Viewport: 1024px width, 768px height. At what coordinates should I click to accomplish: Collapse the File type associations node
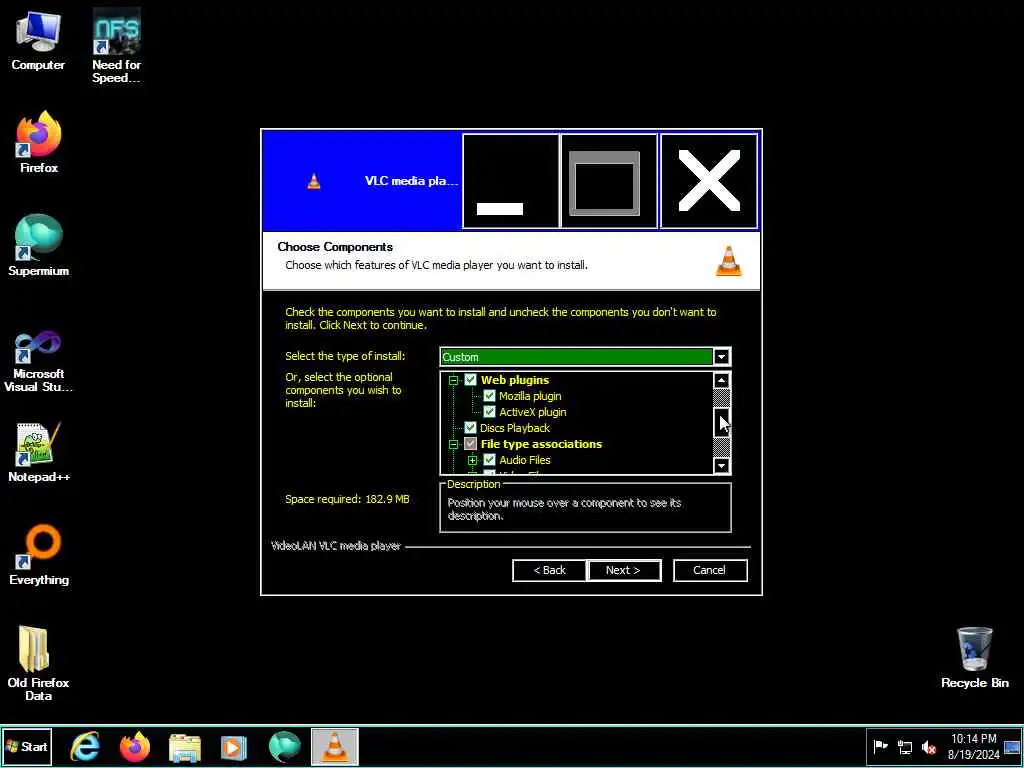(453, 444)
